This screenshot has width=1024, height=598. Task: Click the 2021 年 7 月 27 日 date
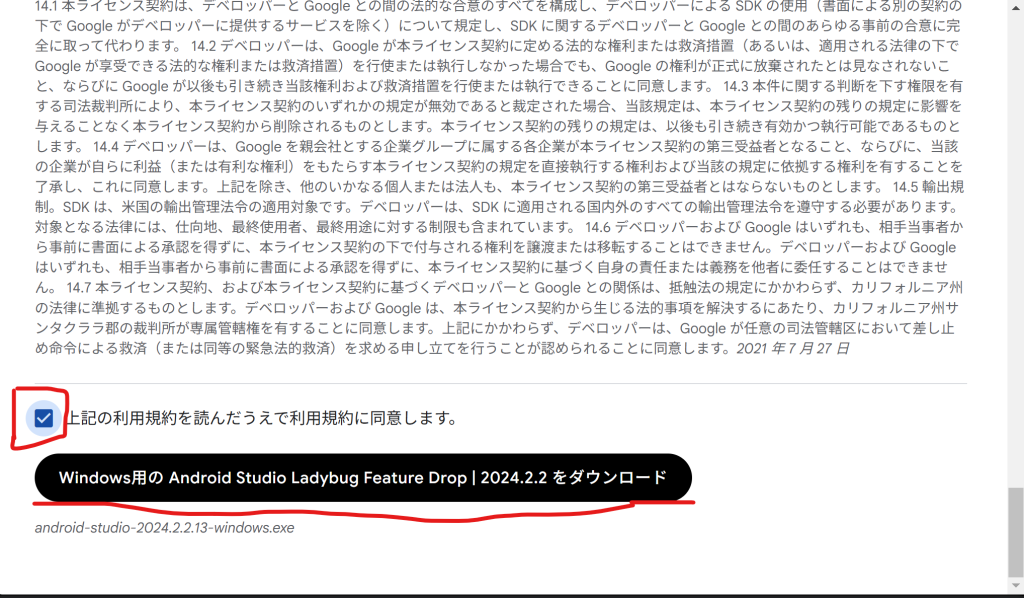pyautogui.click(x=792, y=348)
